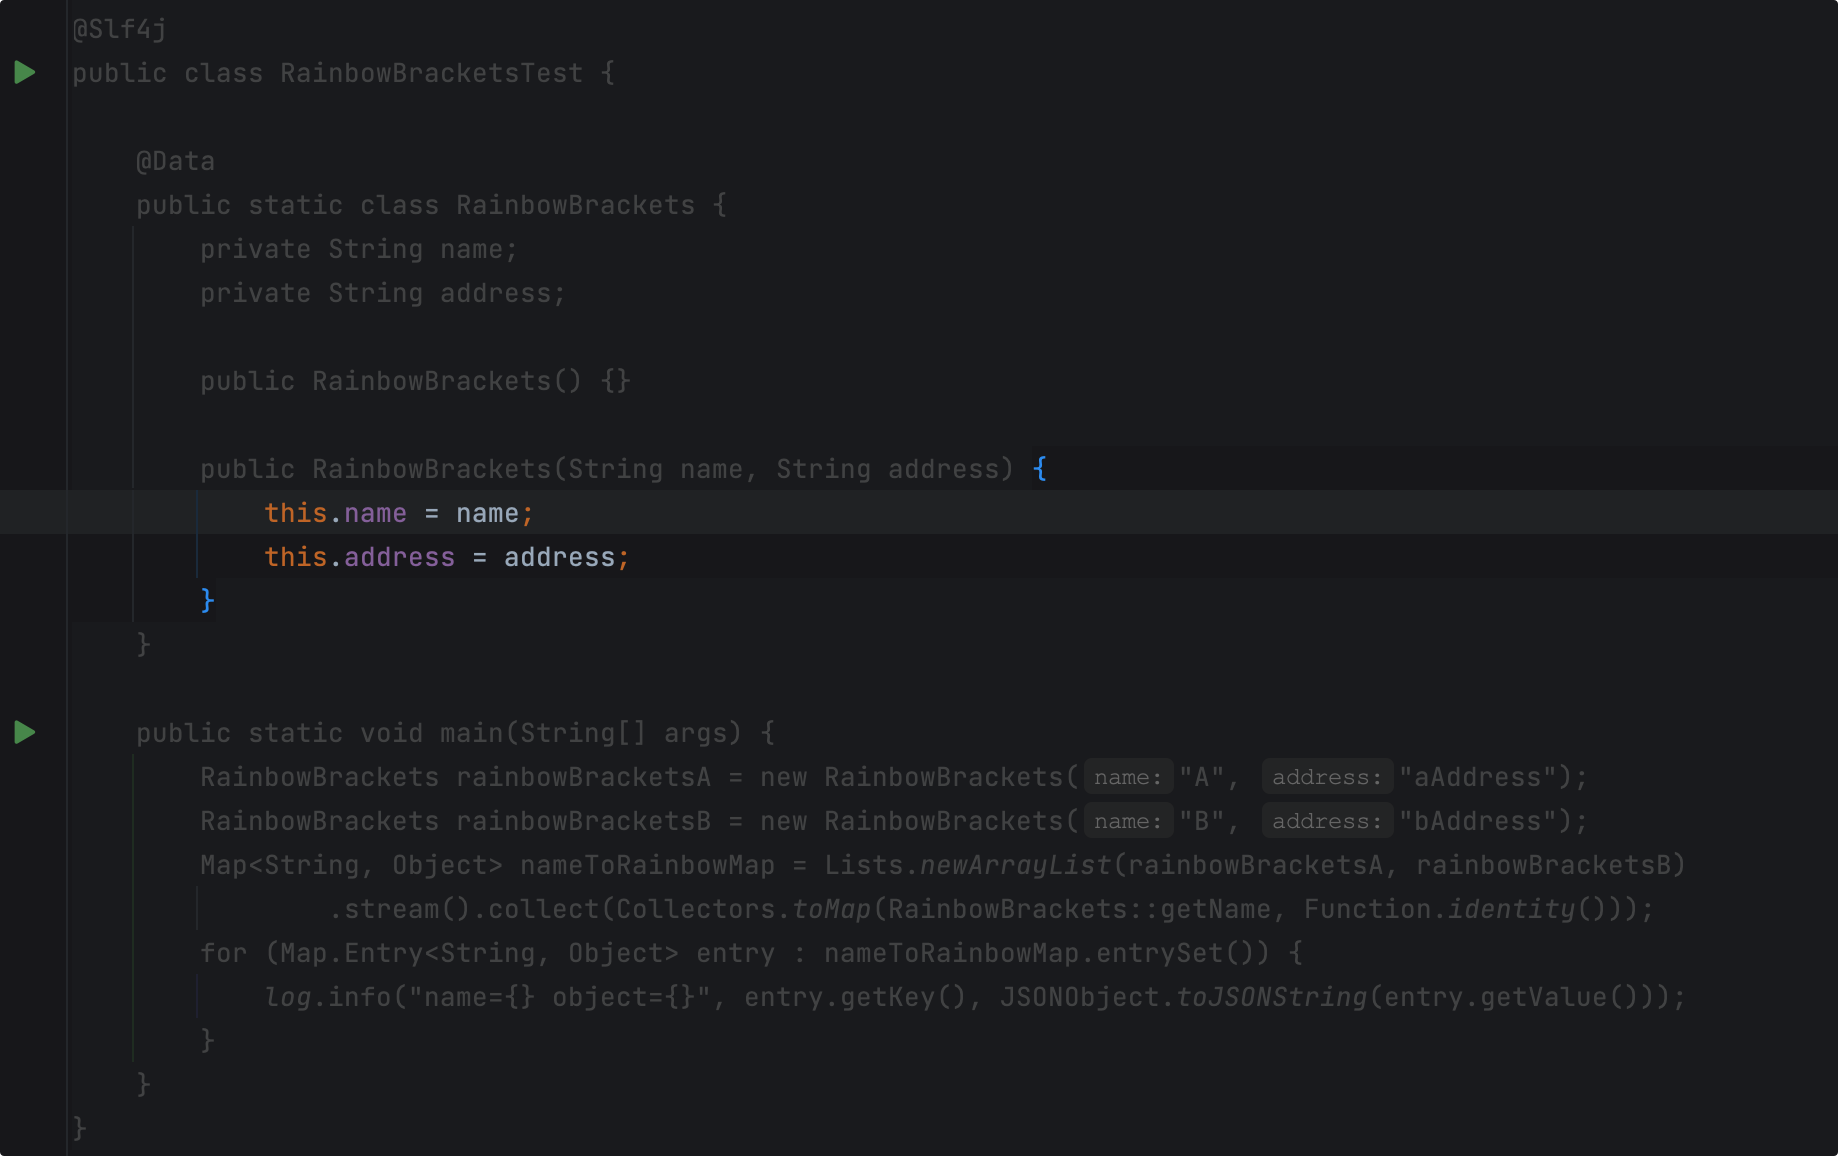Click the highlighted this.name assignment line

pyautogui.click(x=397, y=513)
